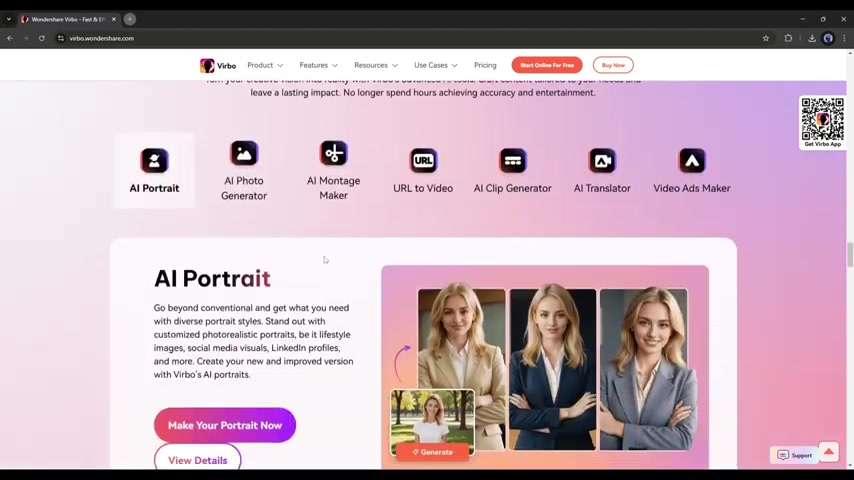Open the Pricing page
This screenshot has height=480, width=854.
point(485,65)
